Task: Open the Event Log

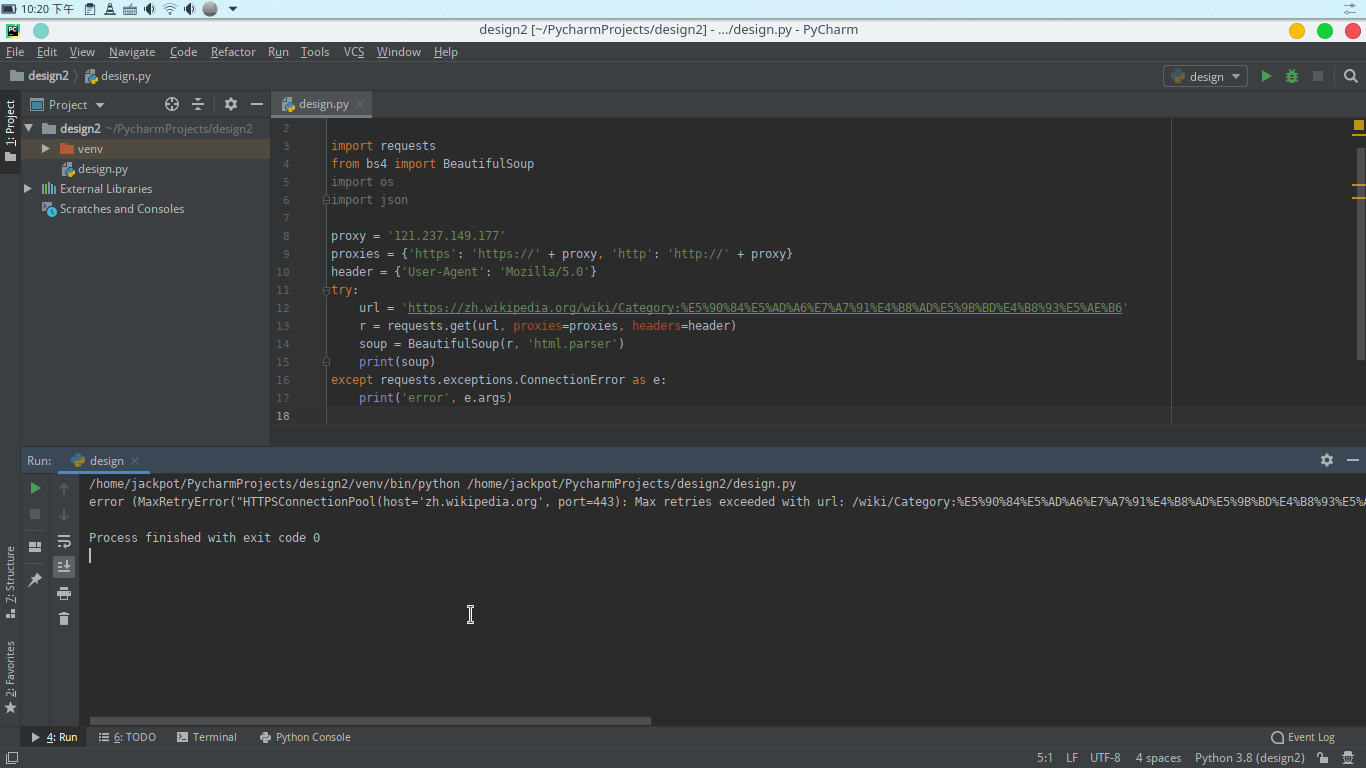Action: point(1303,737)
